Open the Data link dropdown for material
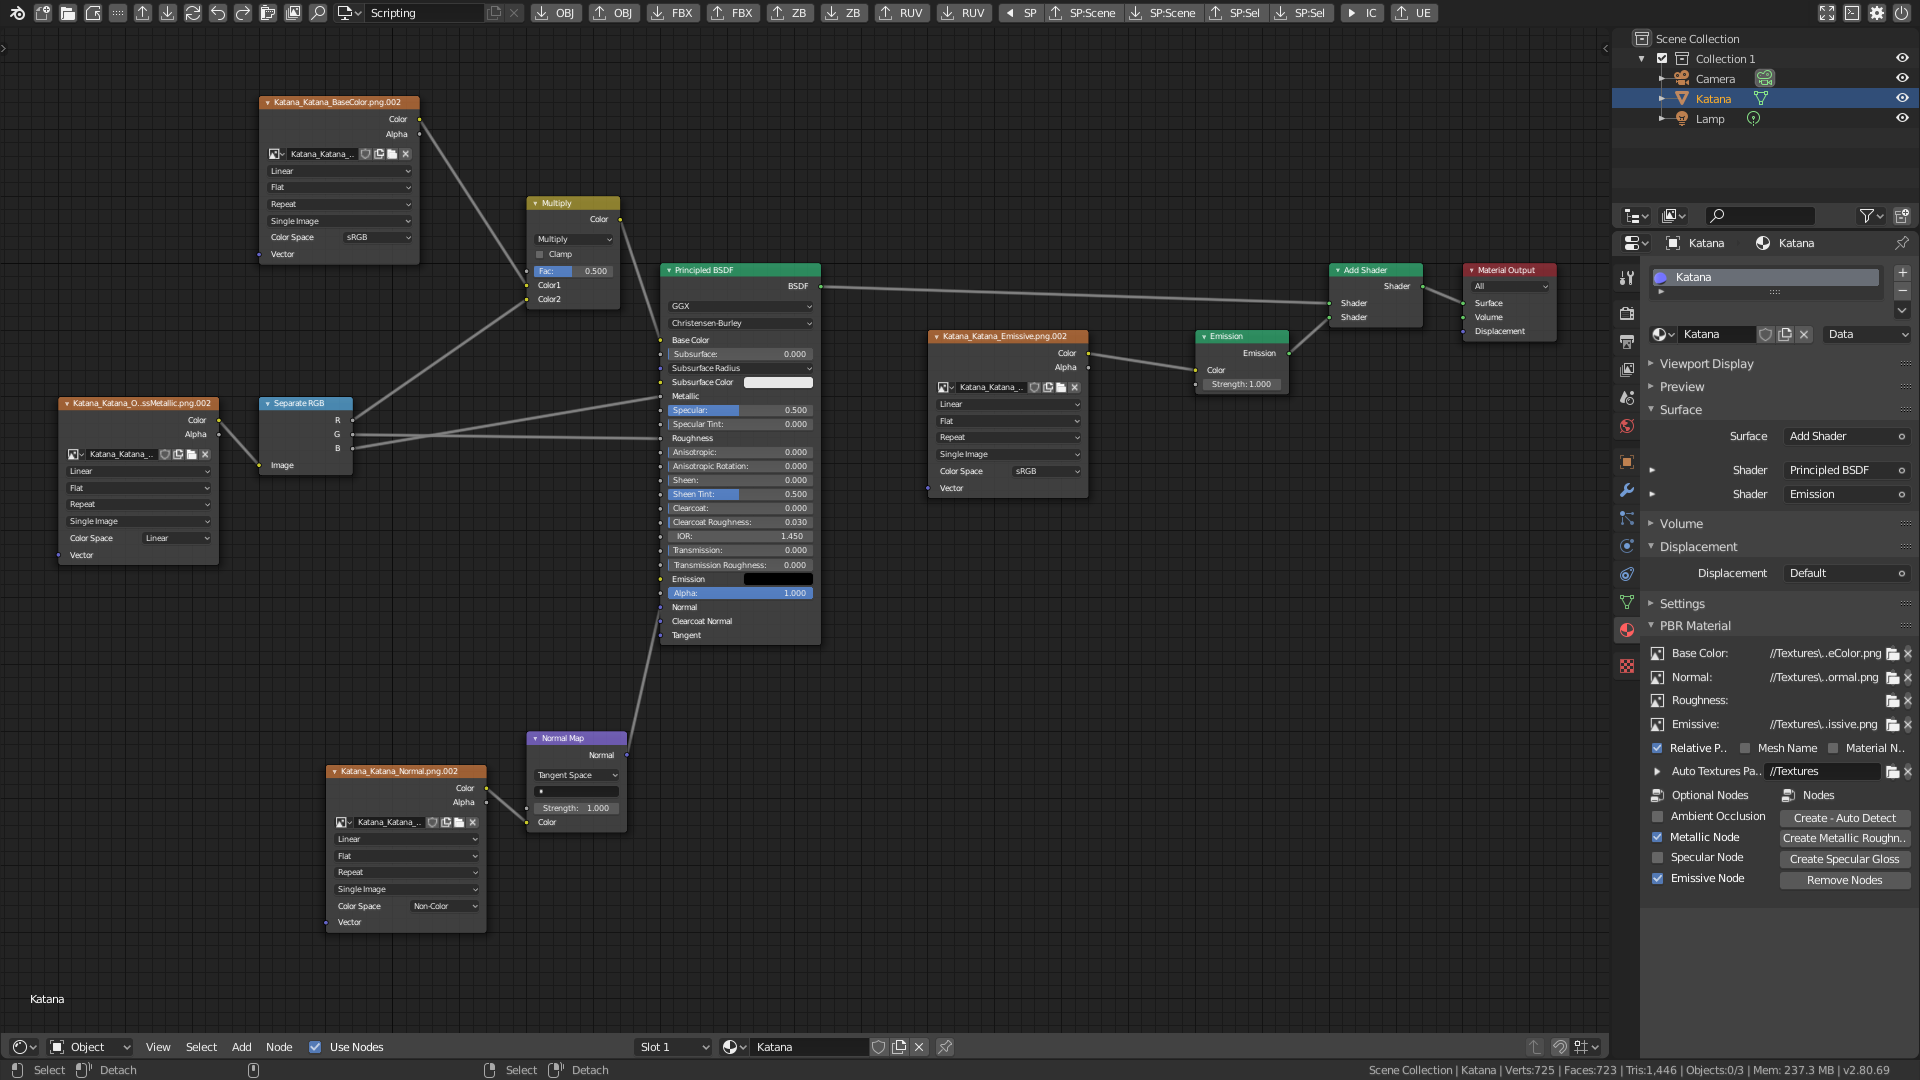This screenshot has height=1080, width=1920. pyautogui.click(x=1867, y=334)
